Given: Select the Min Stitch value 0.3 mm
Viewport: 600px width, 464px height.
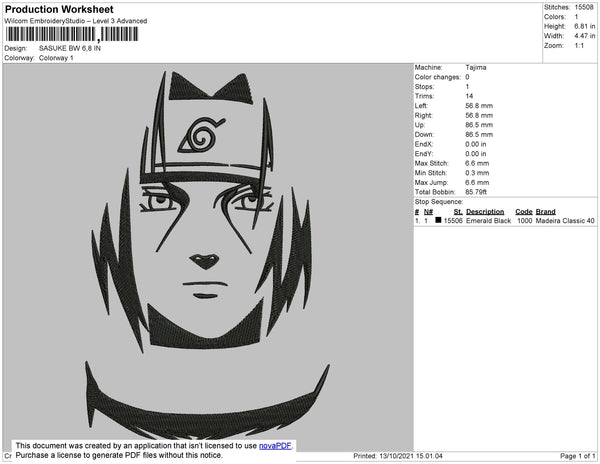Looking at the screenshot, I should coord(477,173).
